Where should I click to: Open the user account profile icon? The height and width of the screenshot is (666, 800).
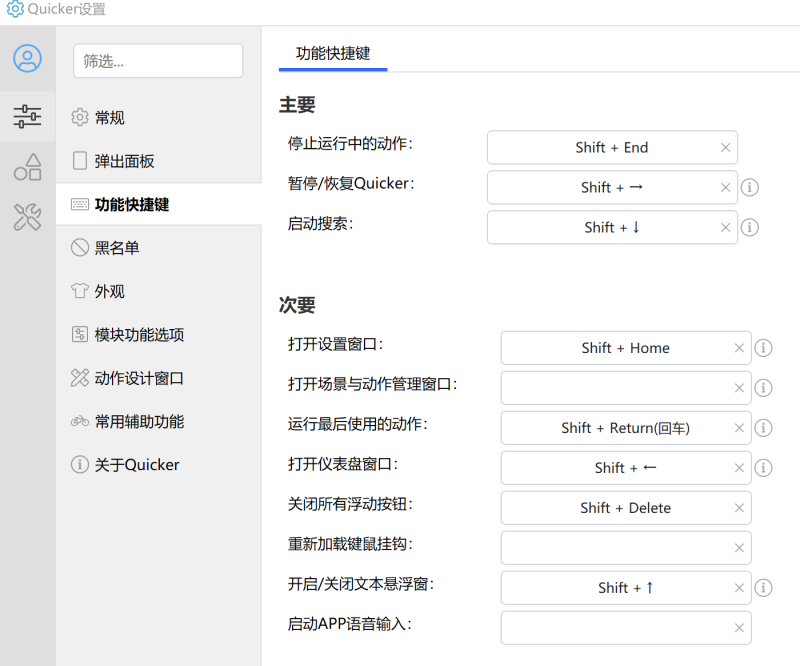[28, 58]
